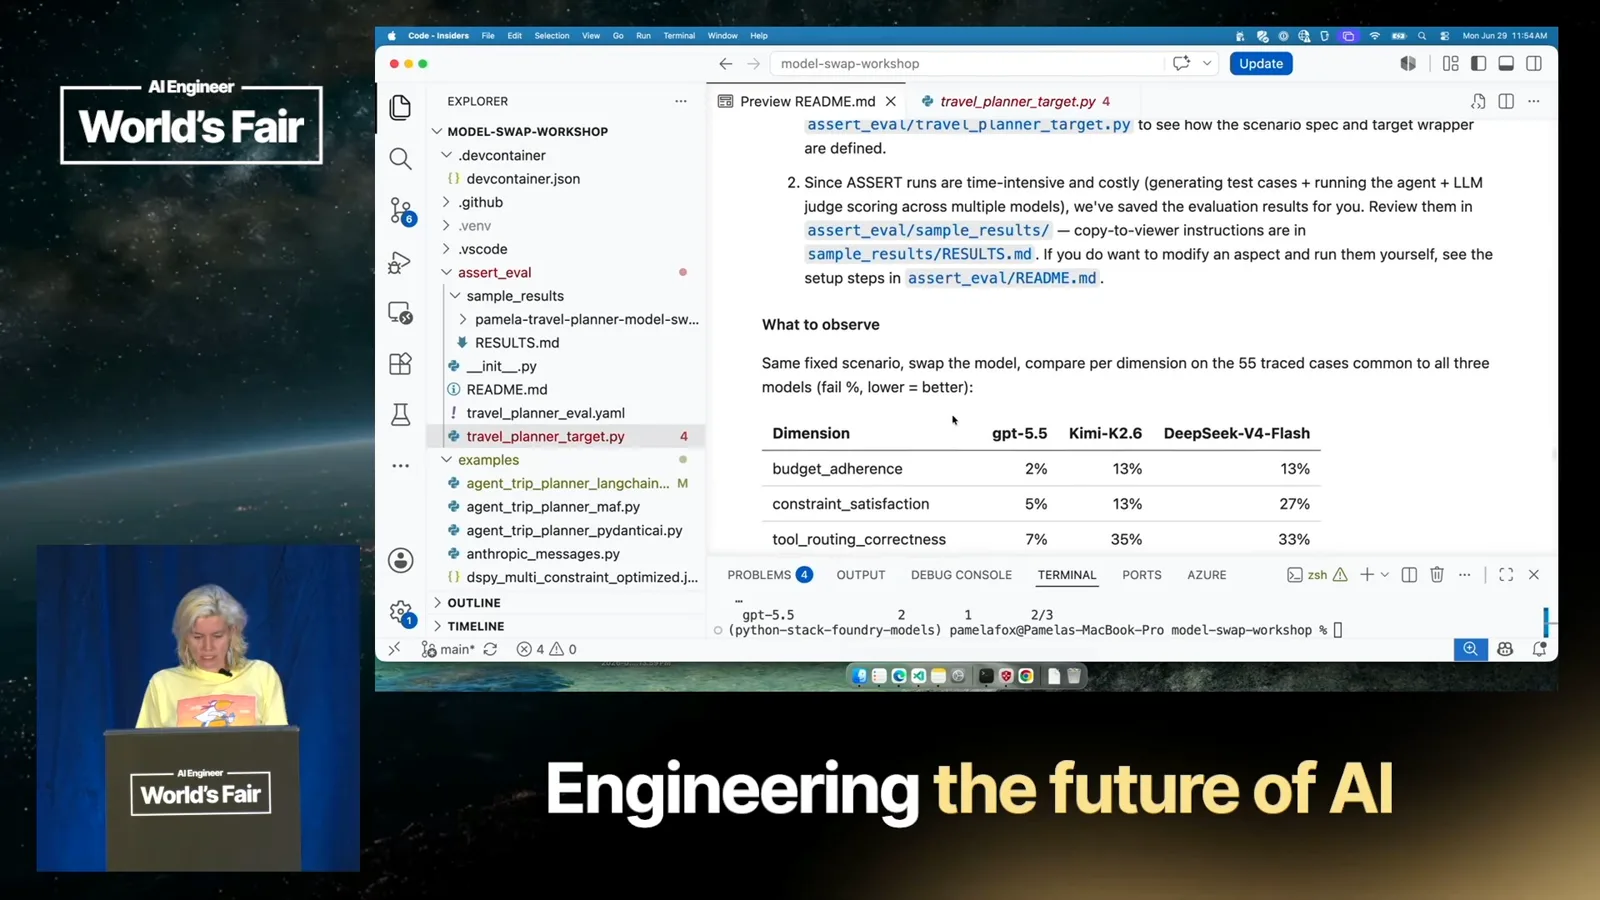Split the terminal panel
The height and width of the screenshot is (900, 1600).
1409,575
